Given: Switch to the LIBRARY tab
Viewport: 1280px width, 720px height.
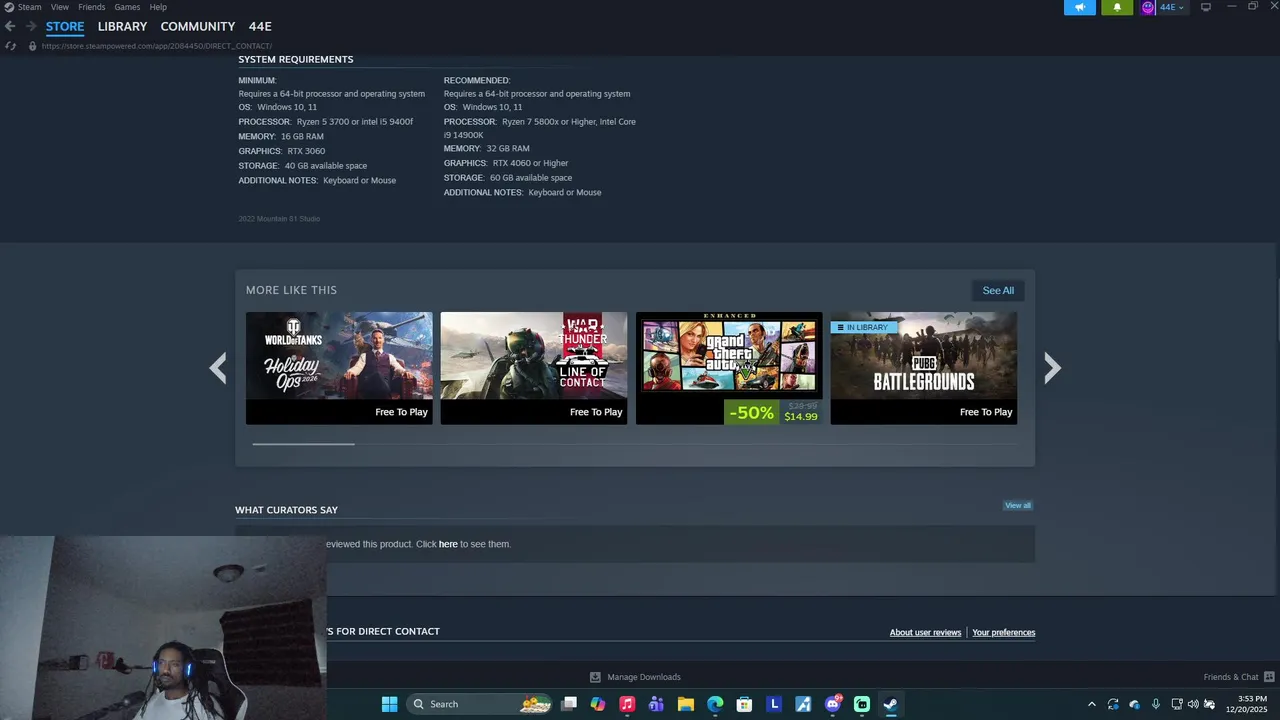Looking at the screenshot, I should click(x=122, y=26).
